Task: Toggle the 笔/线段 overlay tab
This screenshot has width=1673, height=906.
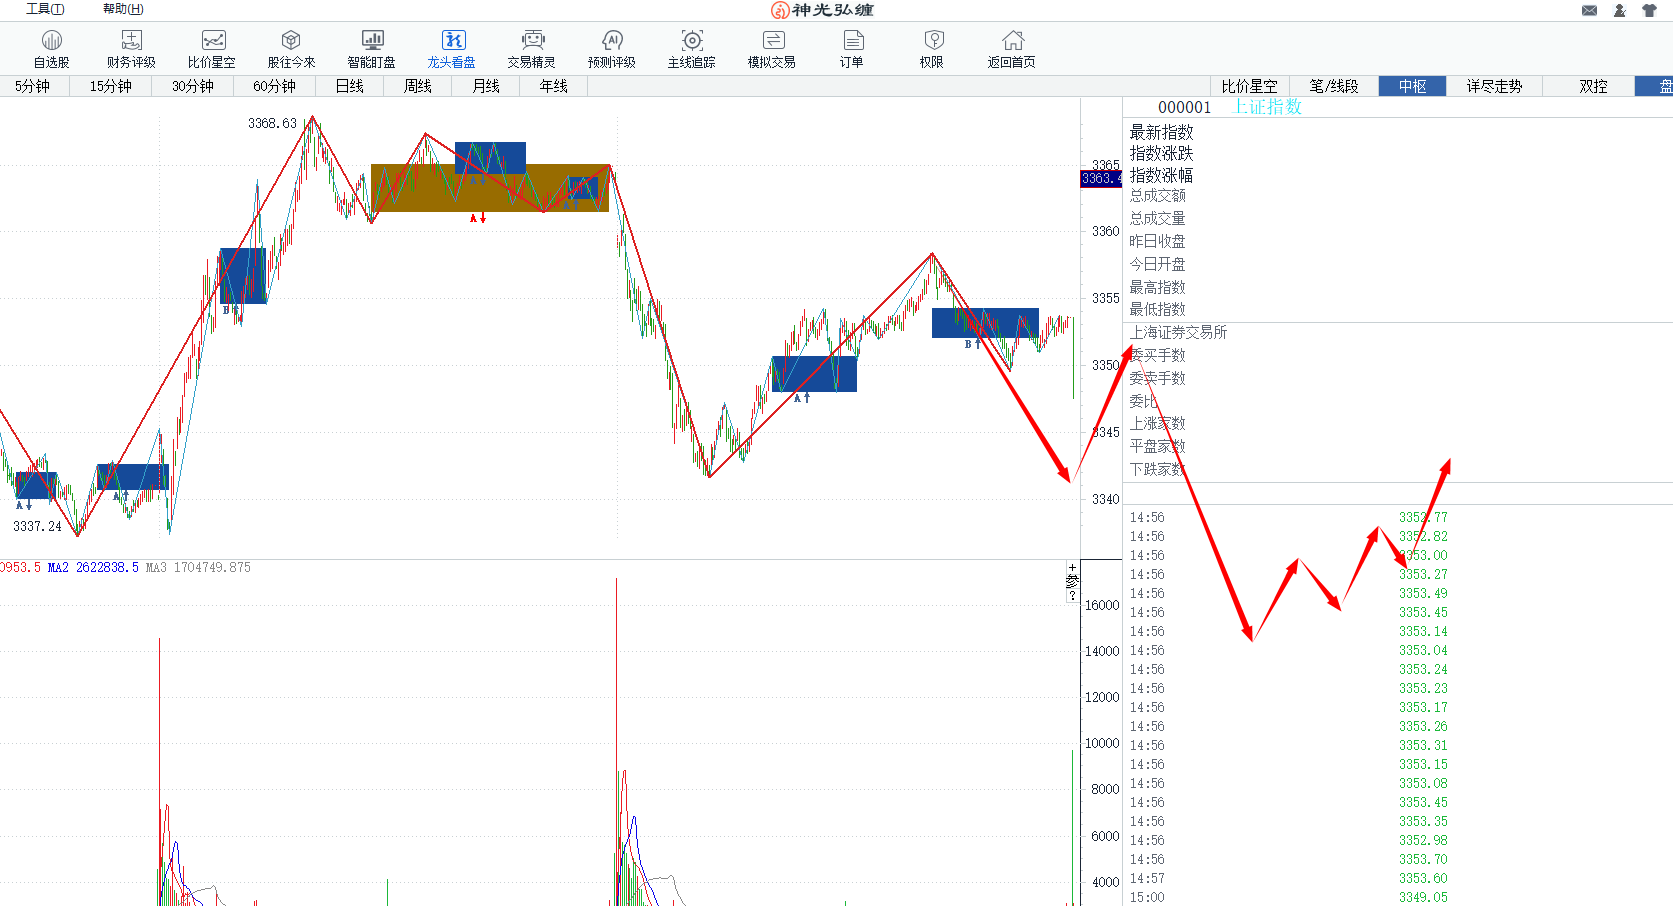Action: coord(1334,86)
